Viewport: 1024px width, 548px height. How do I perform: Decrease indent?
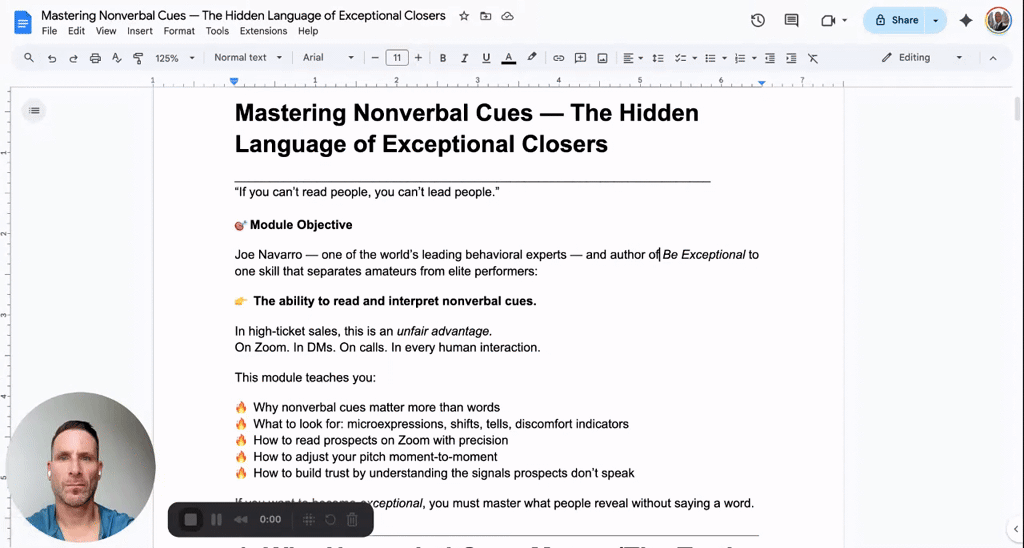(x=770, y=58)
